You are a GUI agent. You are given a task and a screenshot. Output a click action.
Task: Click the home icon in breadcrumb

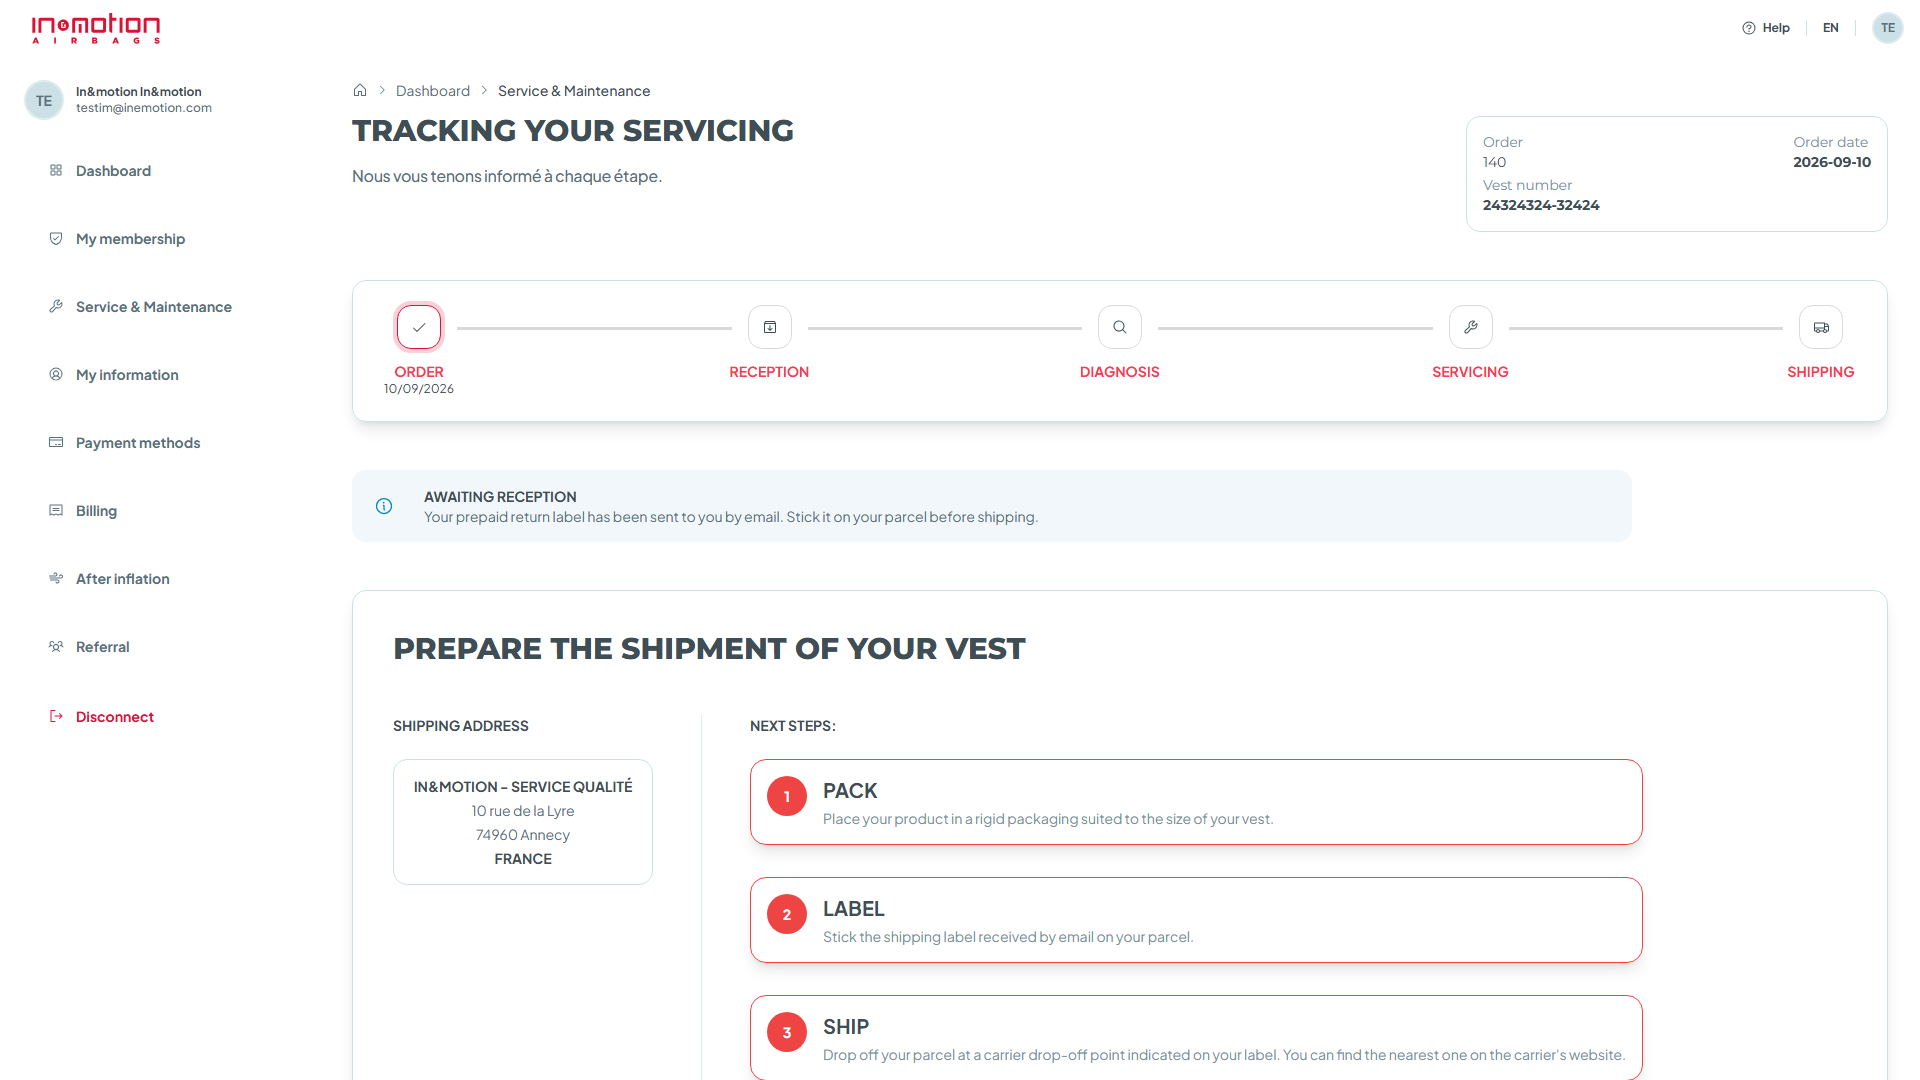click(360, 90)
